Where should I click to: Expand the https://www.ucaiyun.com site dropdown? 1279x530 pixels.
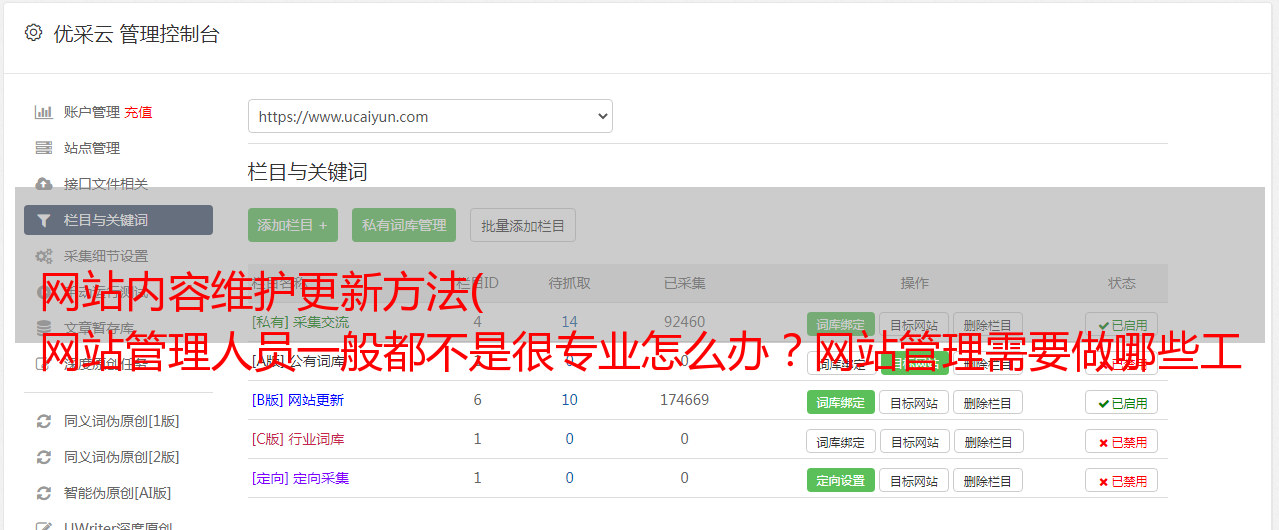click(430, 116)
